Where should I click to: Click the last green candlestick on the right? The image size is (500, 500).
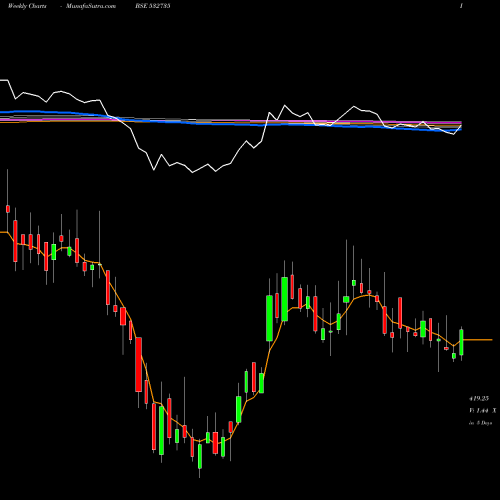[x=462, y=343]
